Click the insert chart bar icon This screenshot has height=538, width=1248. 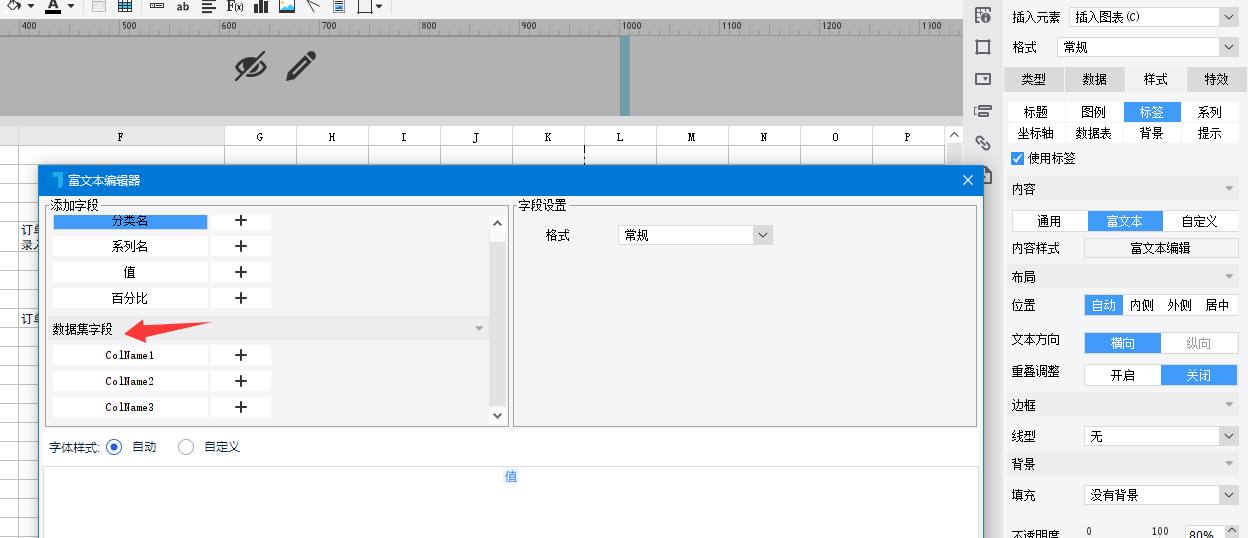(261, 6)
